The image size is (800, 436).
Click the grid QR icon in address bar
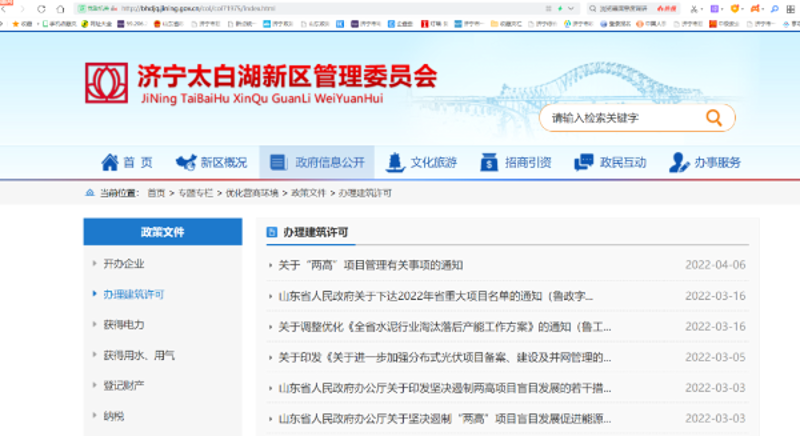548,8
